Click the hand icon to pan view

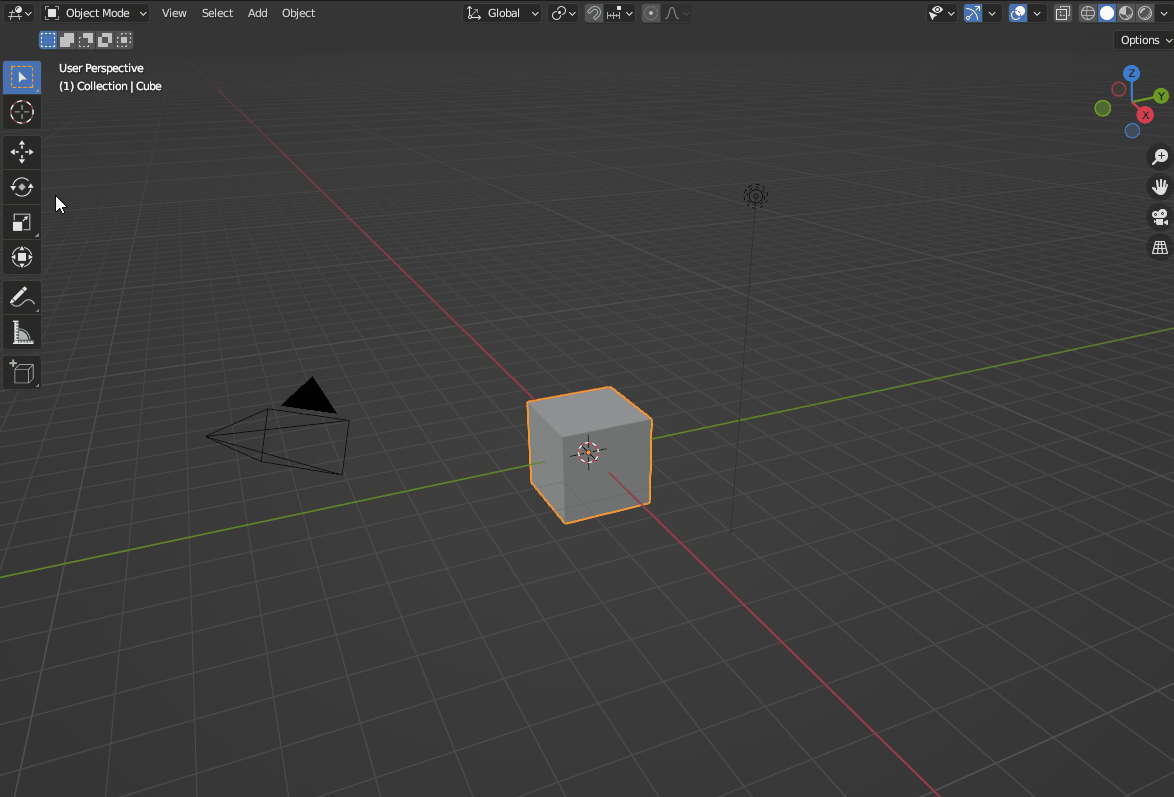coord(1160,187)
